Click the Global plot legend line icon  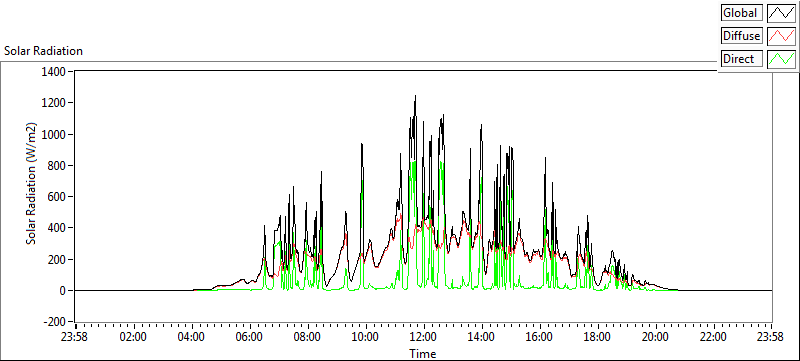(781, 13)
